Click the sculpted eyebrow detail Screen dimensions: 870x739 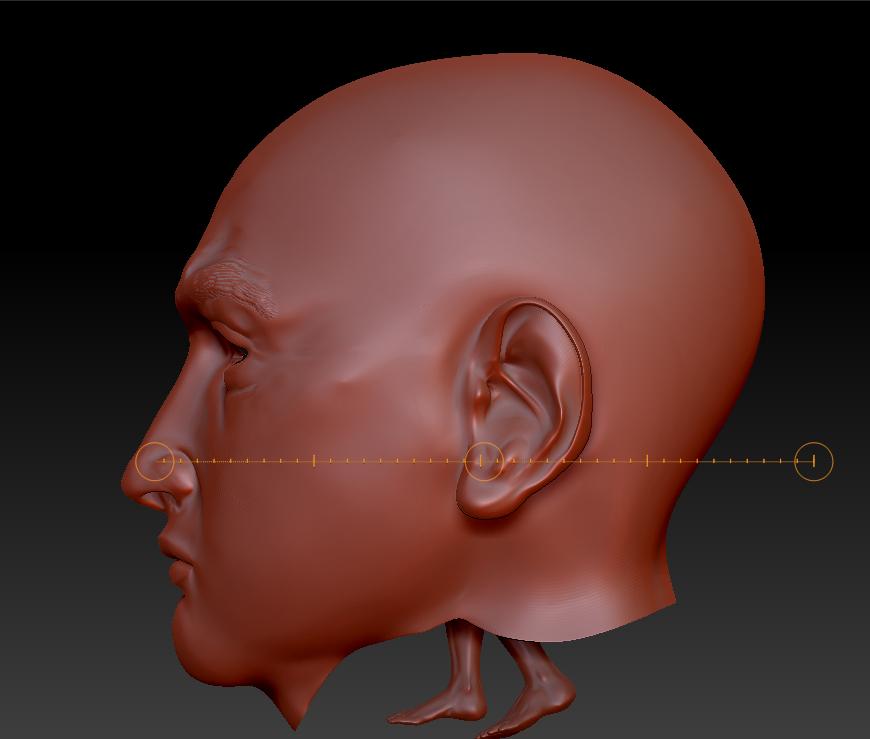(232, 285)
